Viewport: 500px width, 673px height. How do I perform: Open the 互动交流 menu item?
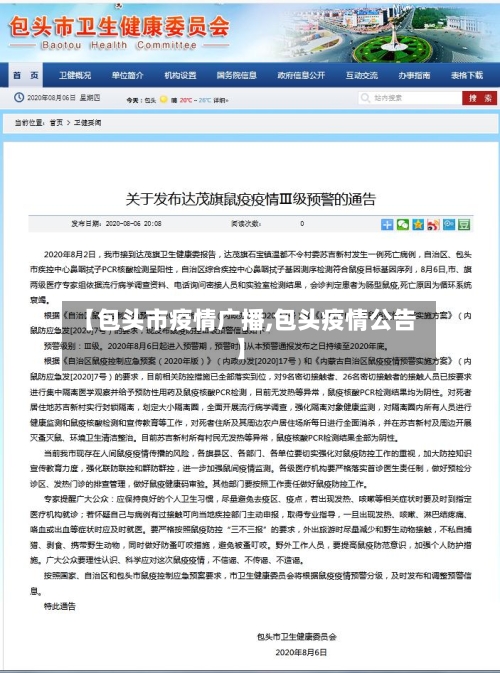click(x=362, y=76)
